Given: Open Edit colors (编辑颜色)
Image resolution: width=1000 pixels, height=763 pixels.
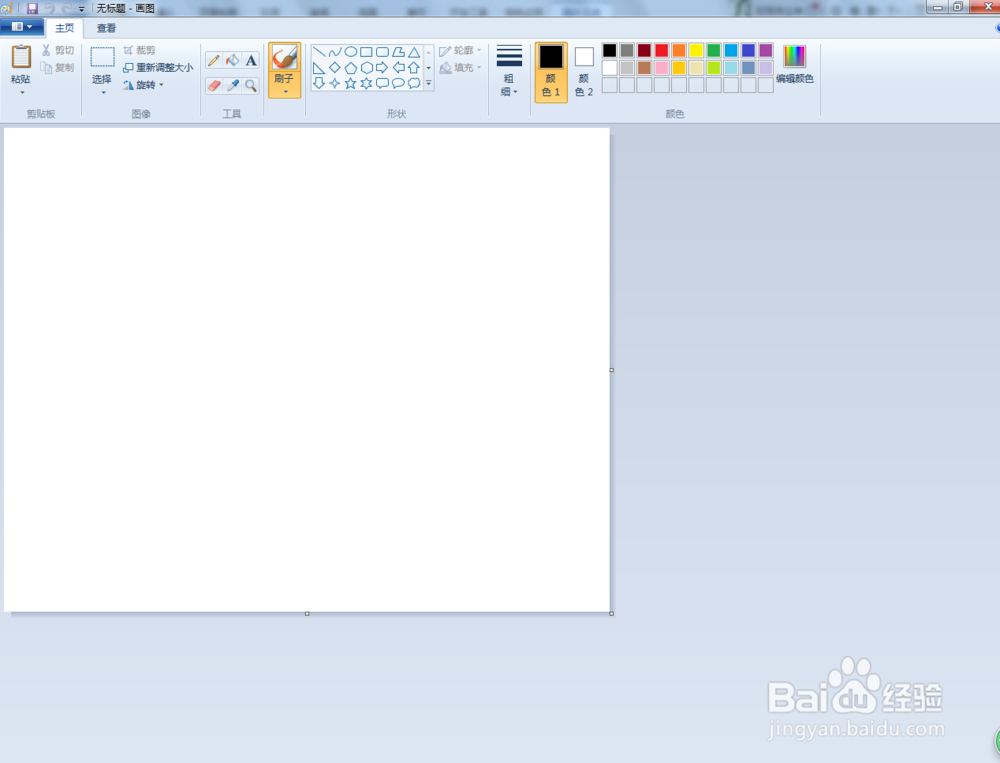Looking at the screenshot, I should point(795,65).
